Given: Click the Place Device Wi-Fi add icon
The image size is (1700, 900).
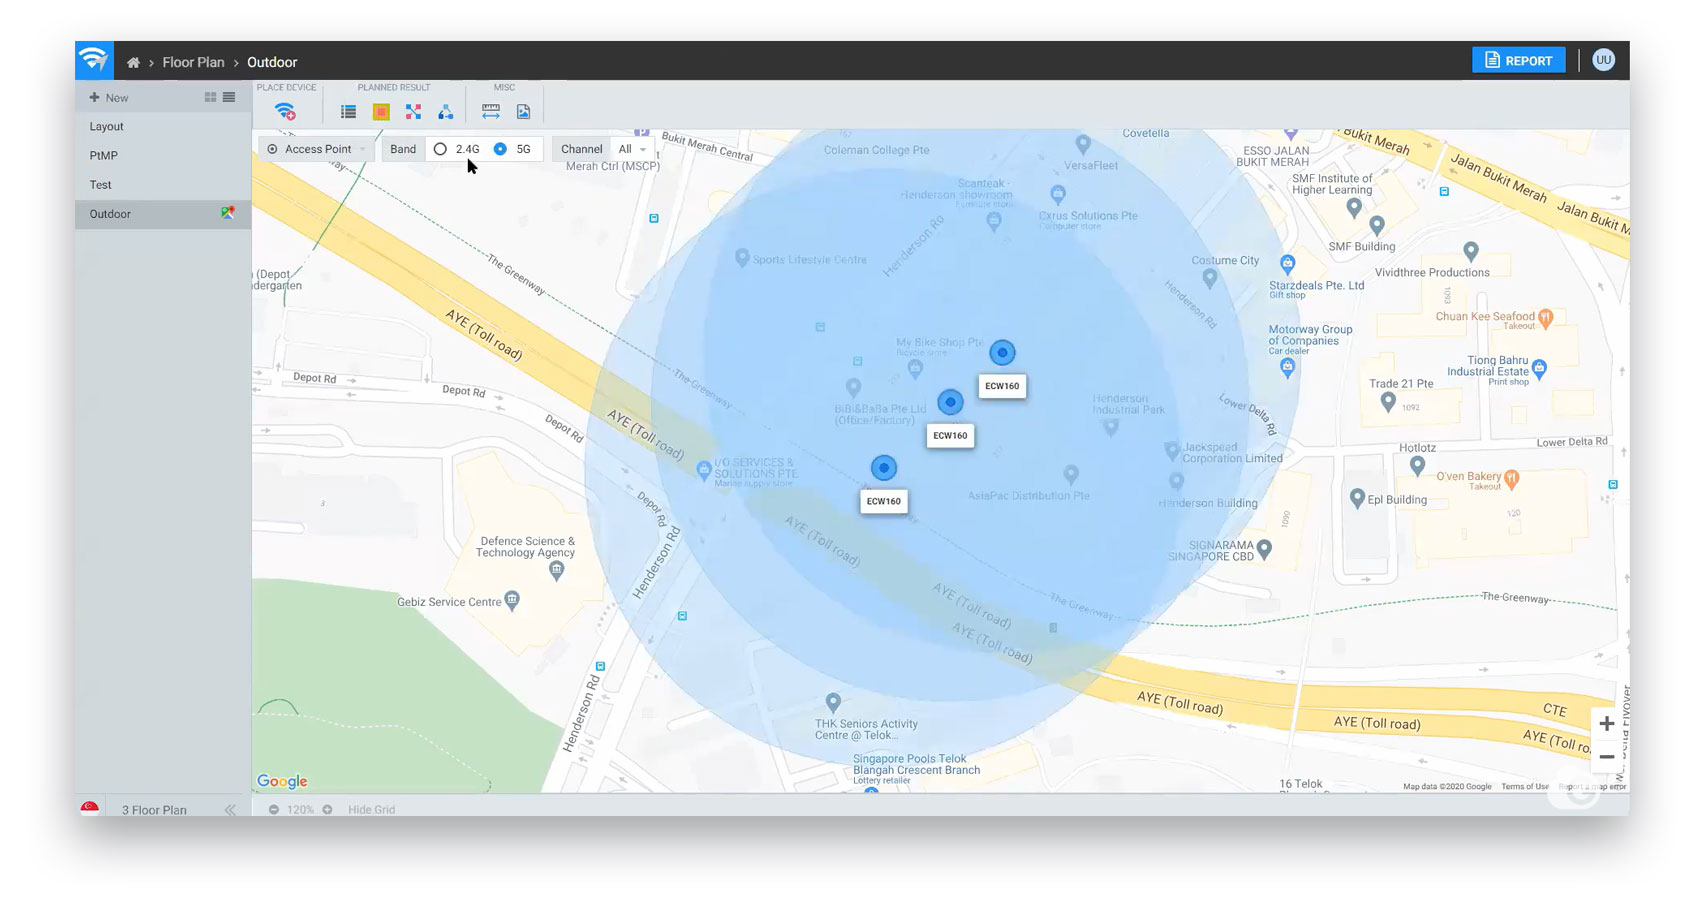Looking at the screenshot, I should pos(285,112).
